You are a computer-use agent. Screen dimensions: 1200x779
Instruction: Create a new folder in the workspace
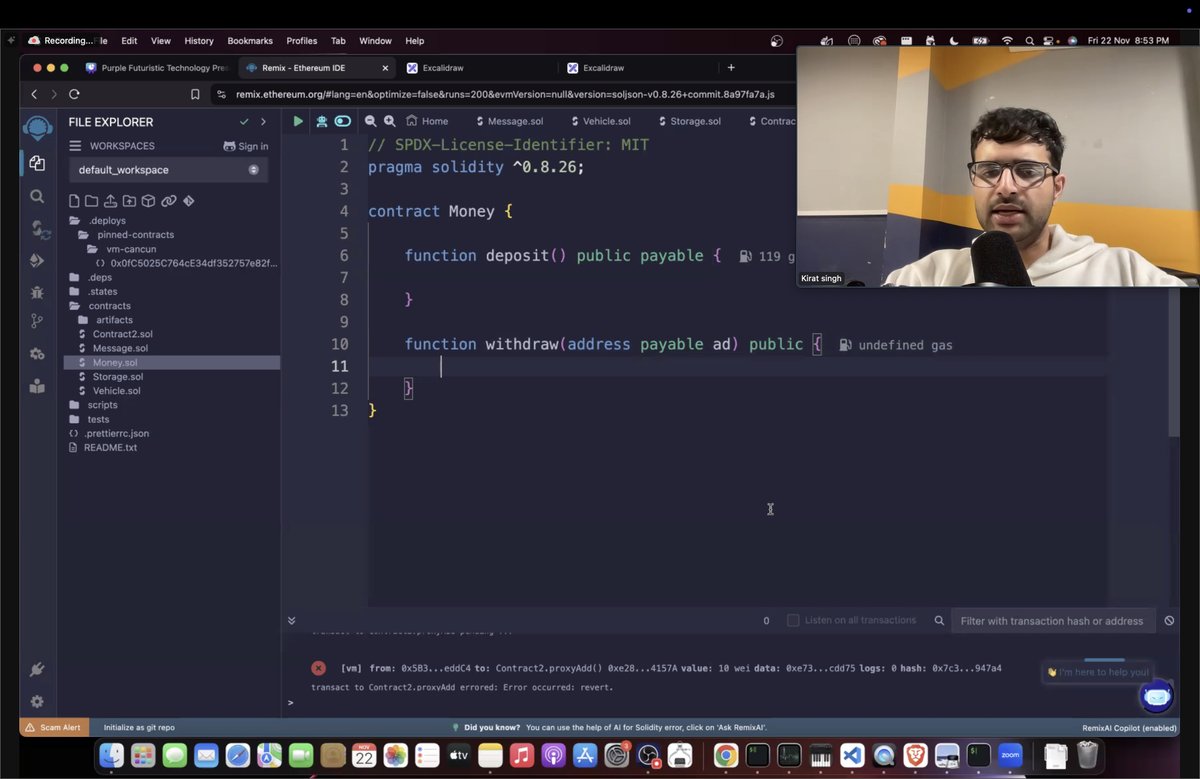click(91, 200)
